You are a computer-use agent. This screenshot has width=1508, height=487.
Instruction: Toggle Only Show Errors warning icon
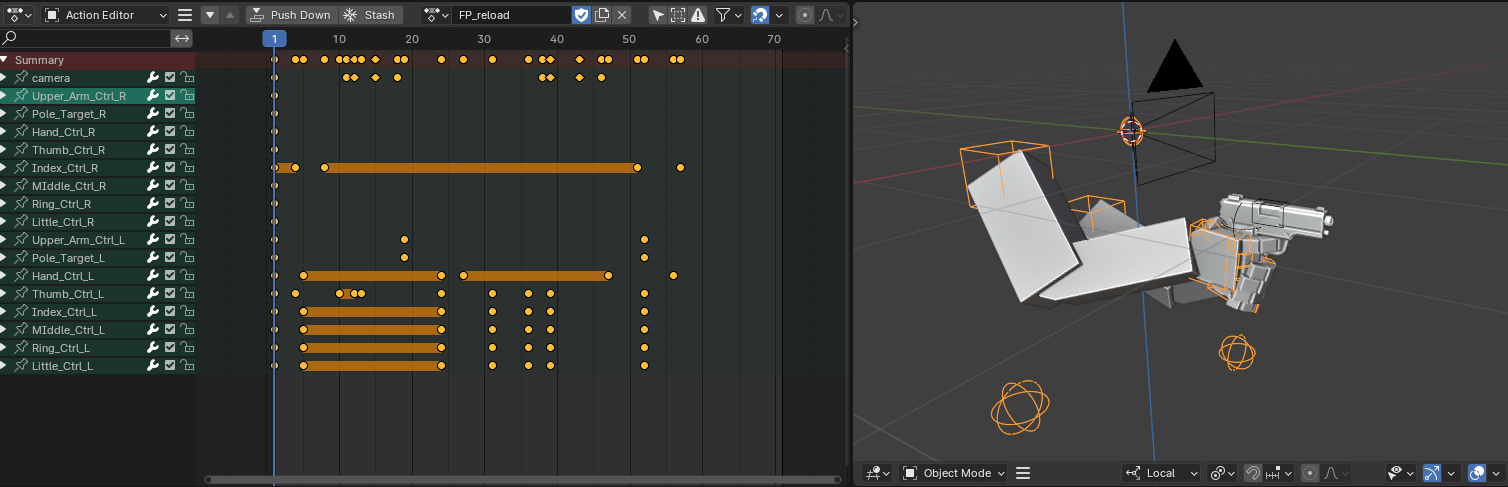coord(698,15)
